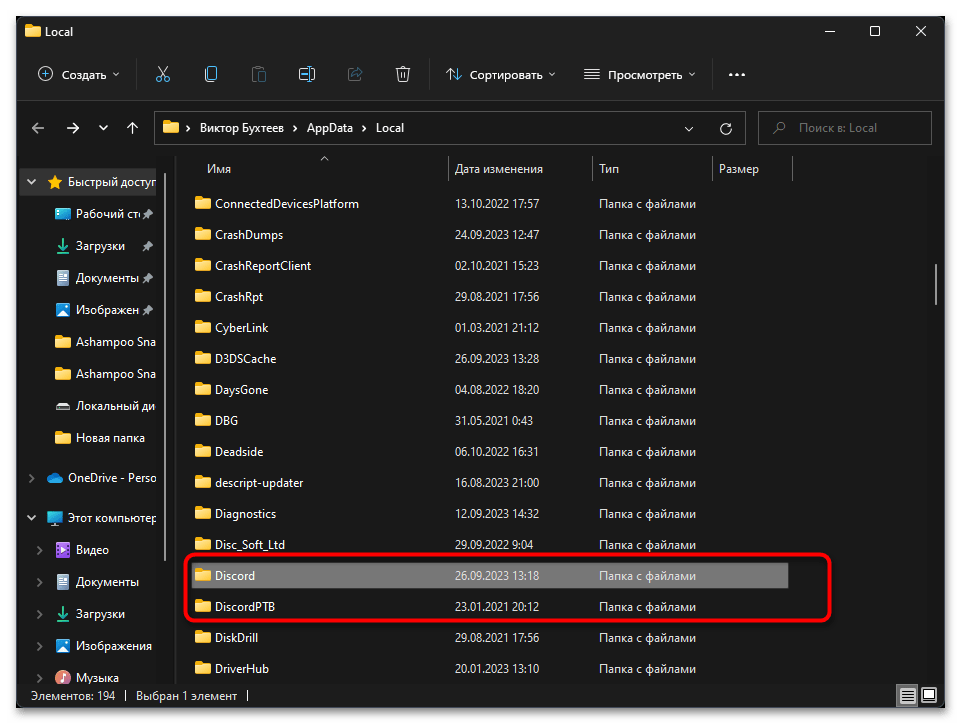
Task: Click the Cut scissors icon in toolbar
Action: 163,74
